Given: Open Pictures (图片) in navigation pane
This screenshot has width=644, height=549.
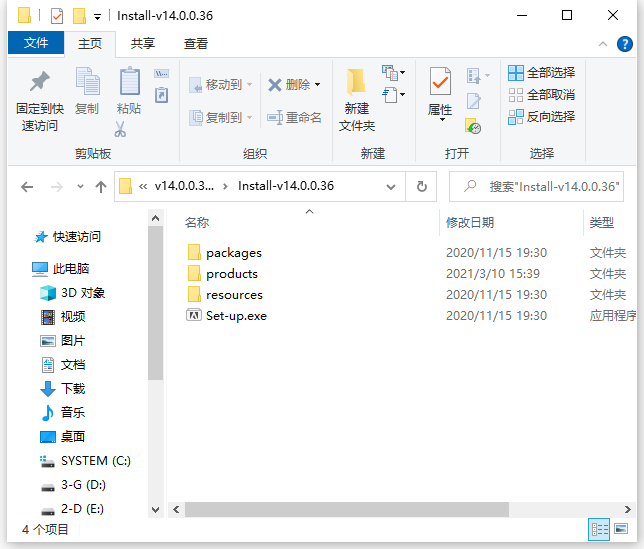Looking at the screenshot, I should tap(63, 340).
